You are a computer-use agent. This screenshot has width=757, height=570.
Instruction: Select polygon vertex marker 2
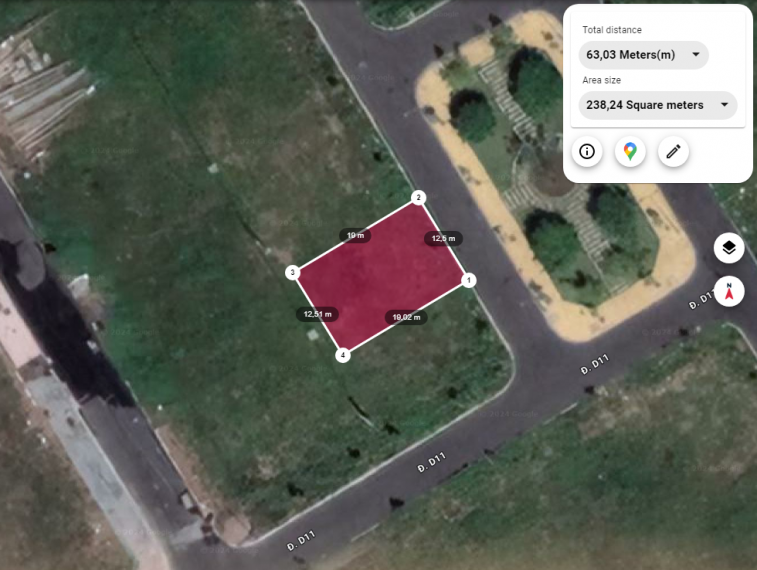click(419, 197)
